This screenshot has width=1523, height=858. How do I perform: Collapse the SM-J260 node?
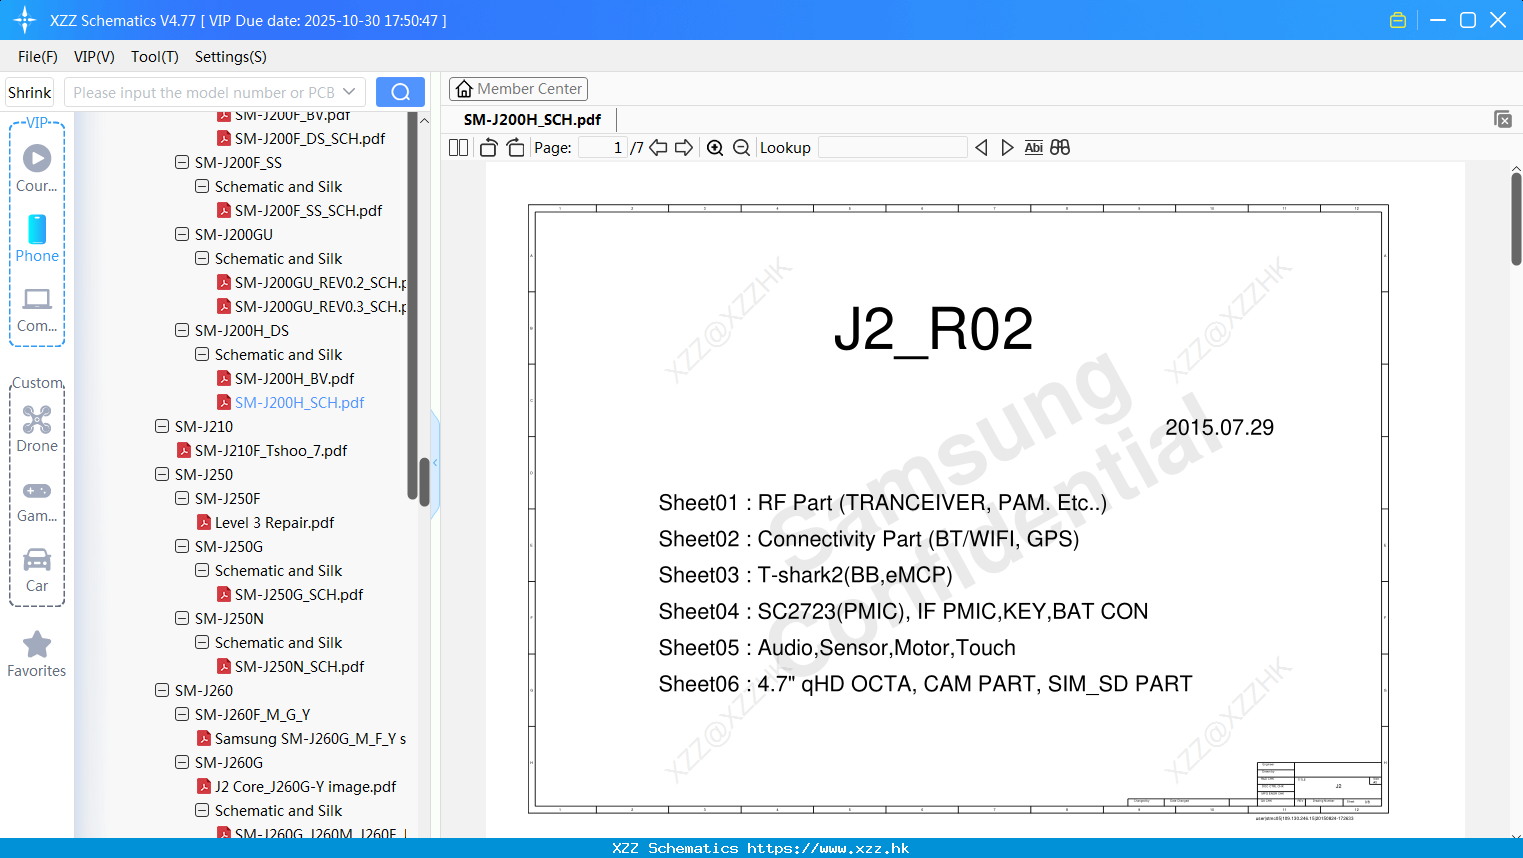click(162, 690)
